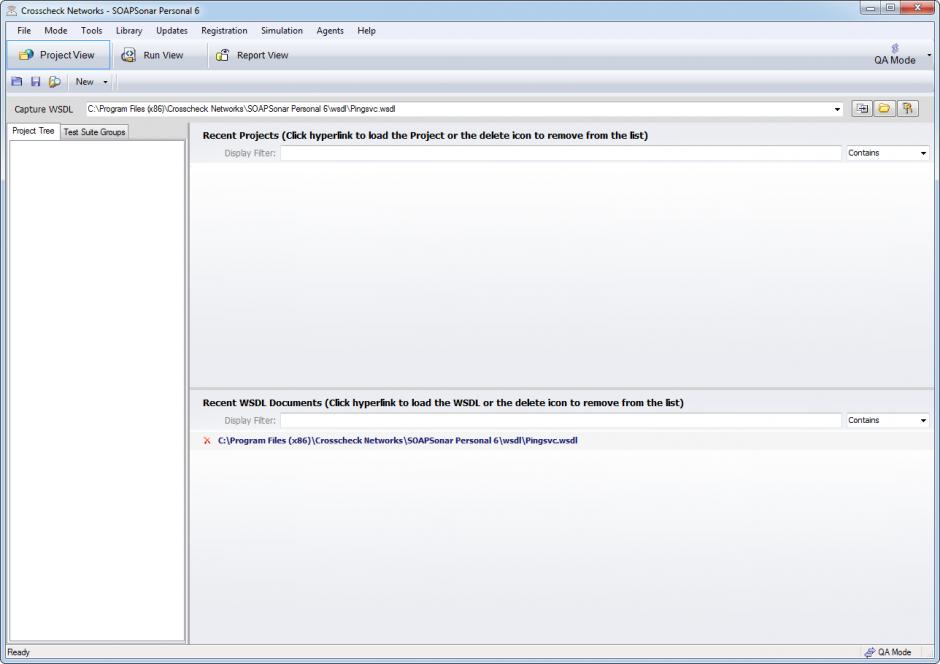
Task: Expand the arrow beside QA Mode toolbar button
Action: click(929, 55)
